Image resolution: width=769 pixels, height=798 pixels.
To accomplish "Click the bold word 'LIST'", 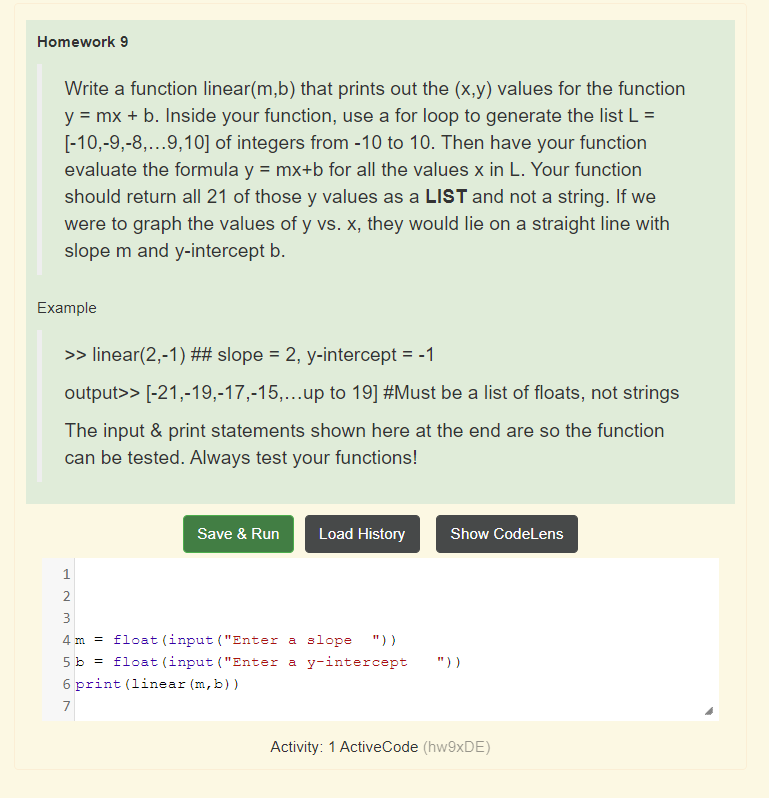I will click(x=446, y=196).
